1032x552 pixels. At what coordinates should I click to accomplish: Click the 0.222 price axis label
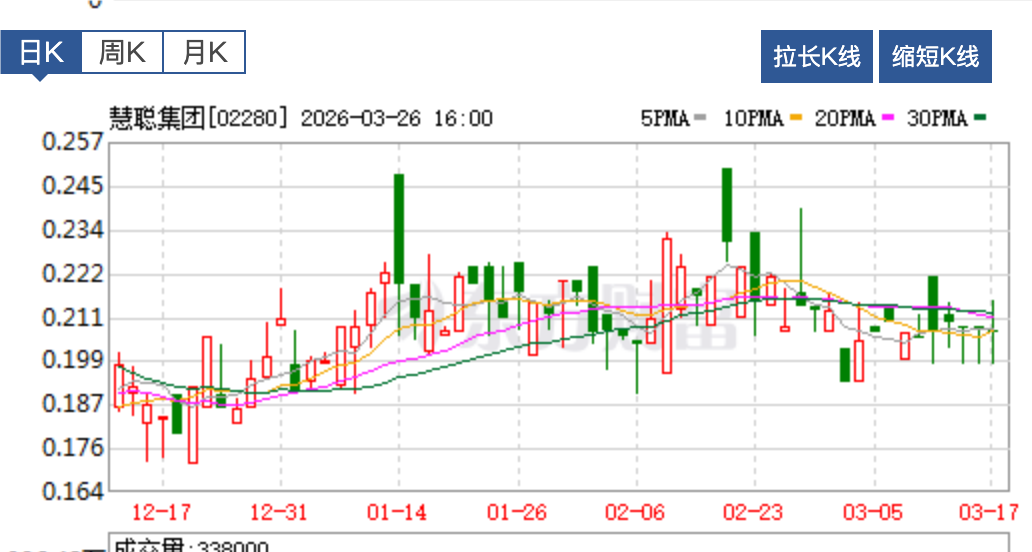tap(72, 274)
